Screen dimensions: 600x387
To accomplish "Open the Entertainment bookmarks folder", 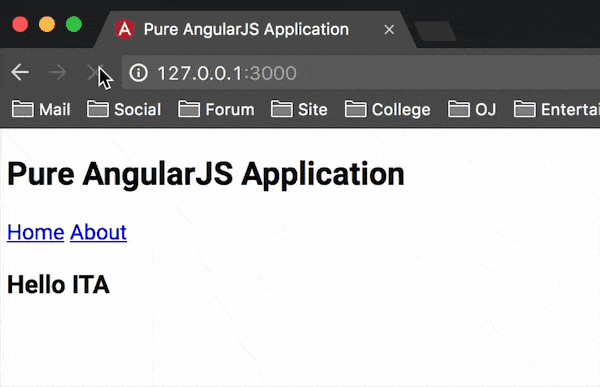I will coord(557,109).
